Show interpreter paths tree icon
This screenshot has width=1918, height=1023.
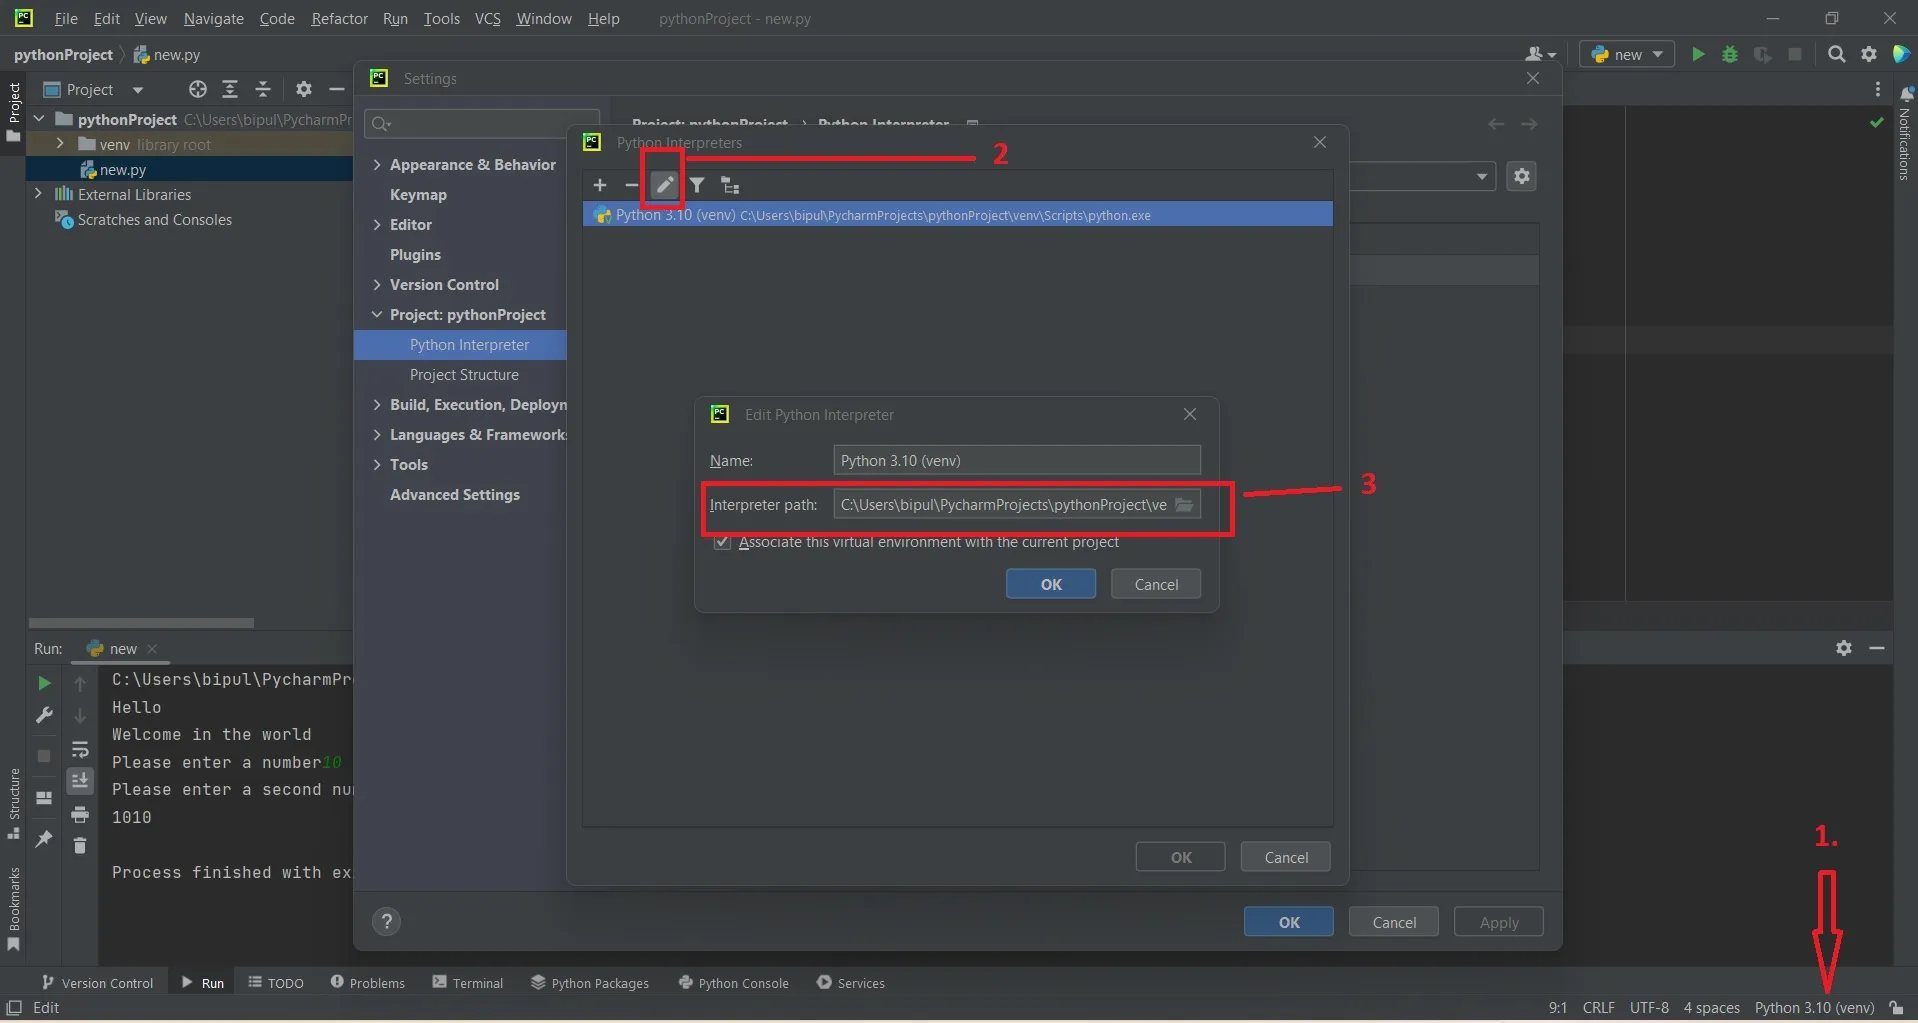point(730,185)
